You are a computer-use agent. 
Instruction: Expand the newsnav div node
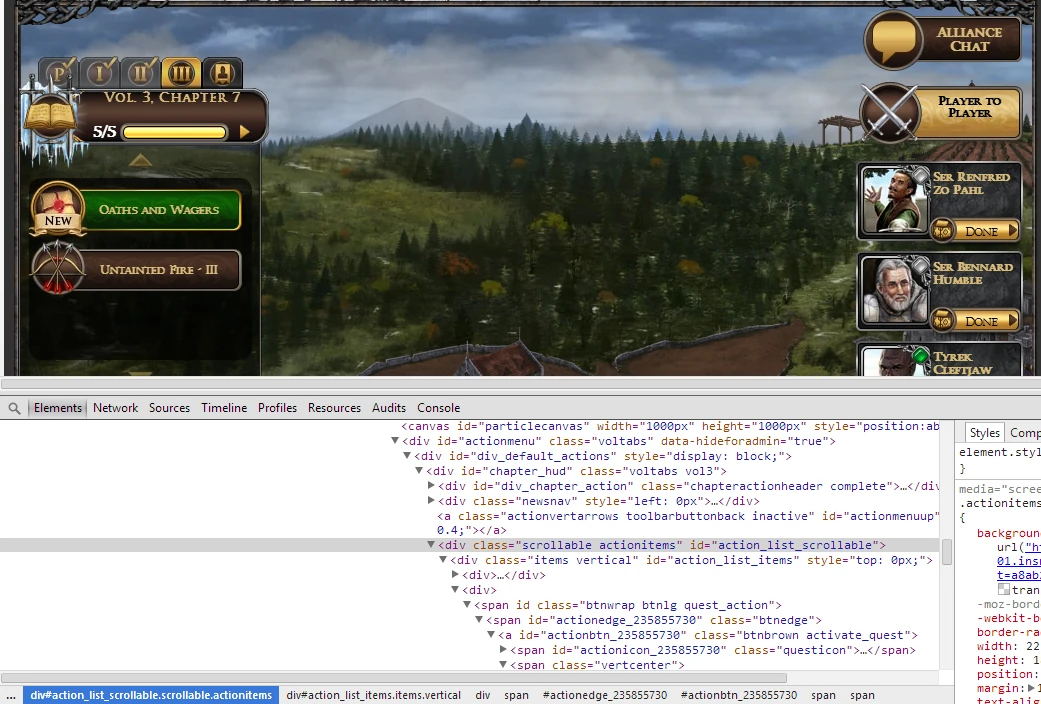tap(431, 501)
